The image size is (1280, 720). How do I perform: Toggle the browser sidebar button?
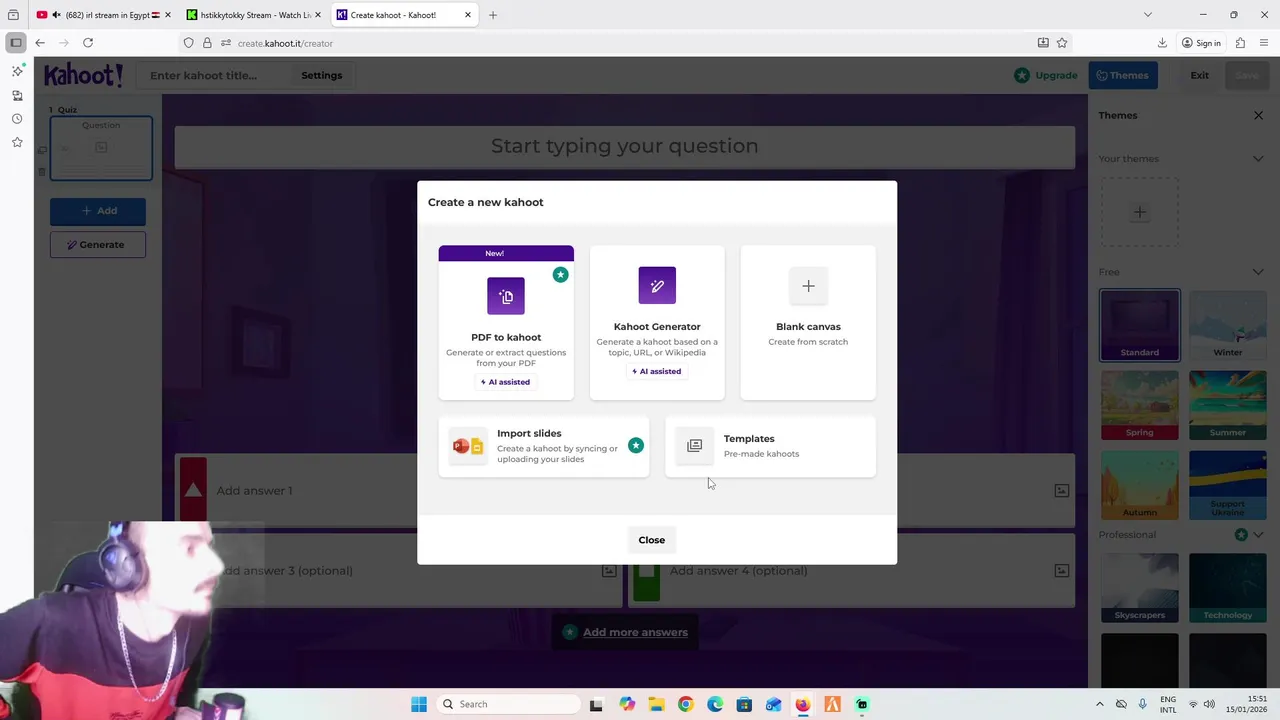15,43
